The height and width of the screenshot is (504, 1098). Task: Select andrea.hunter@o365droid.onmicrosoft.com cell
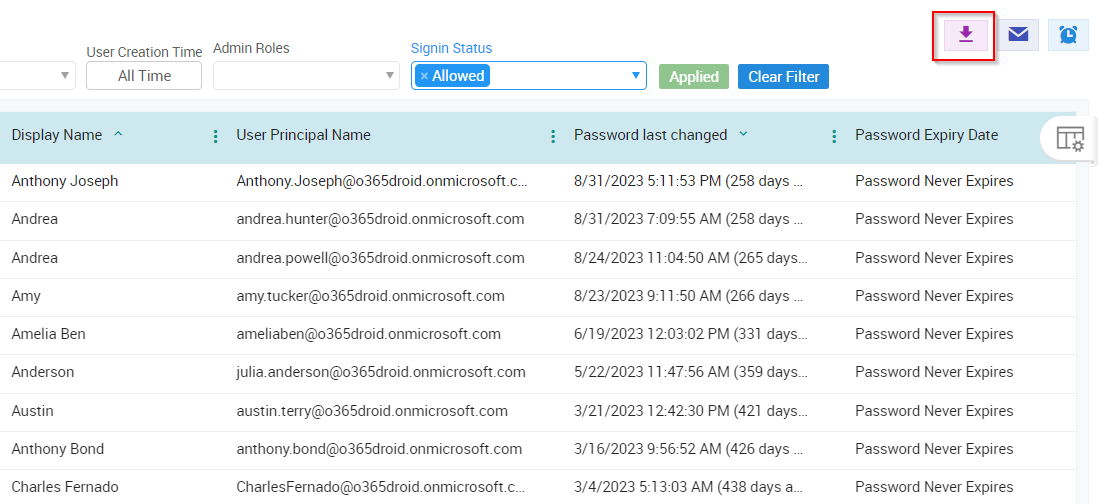tap(380, 219)
